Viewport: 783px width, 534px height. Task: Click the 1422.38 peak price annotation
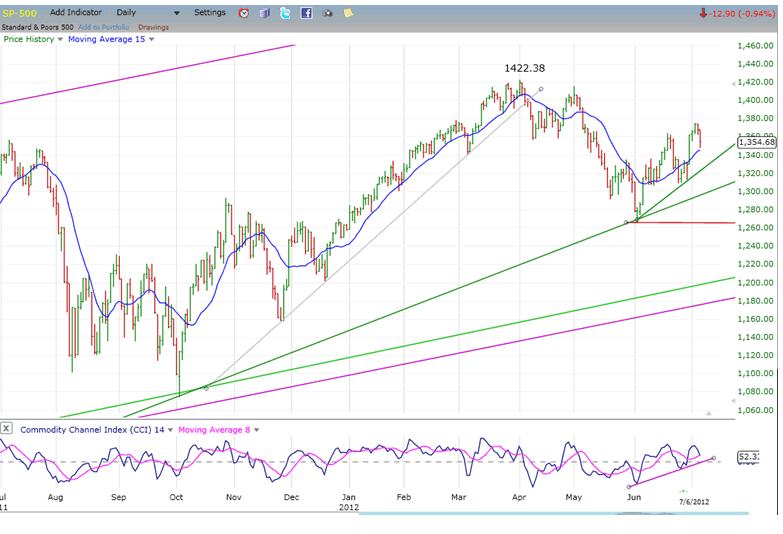tap(524, 68)
